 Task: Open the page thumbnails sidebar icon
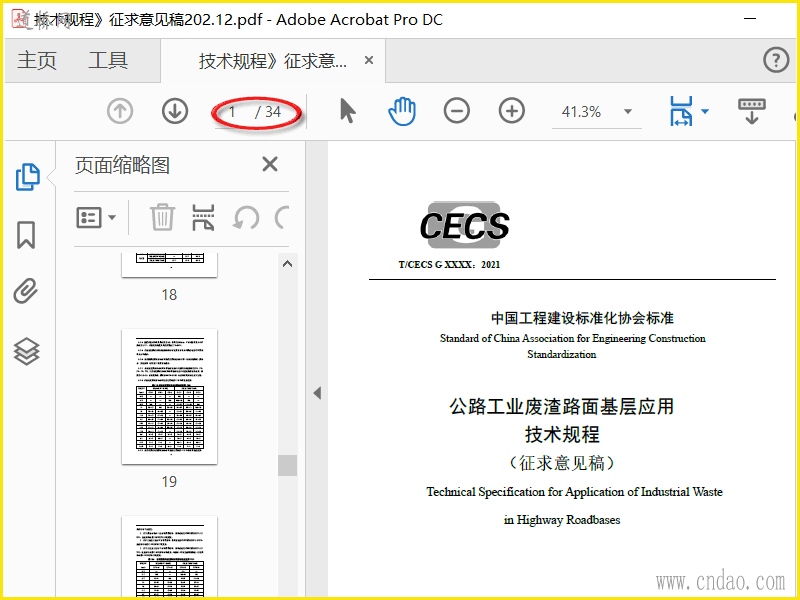pos(28,177)
